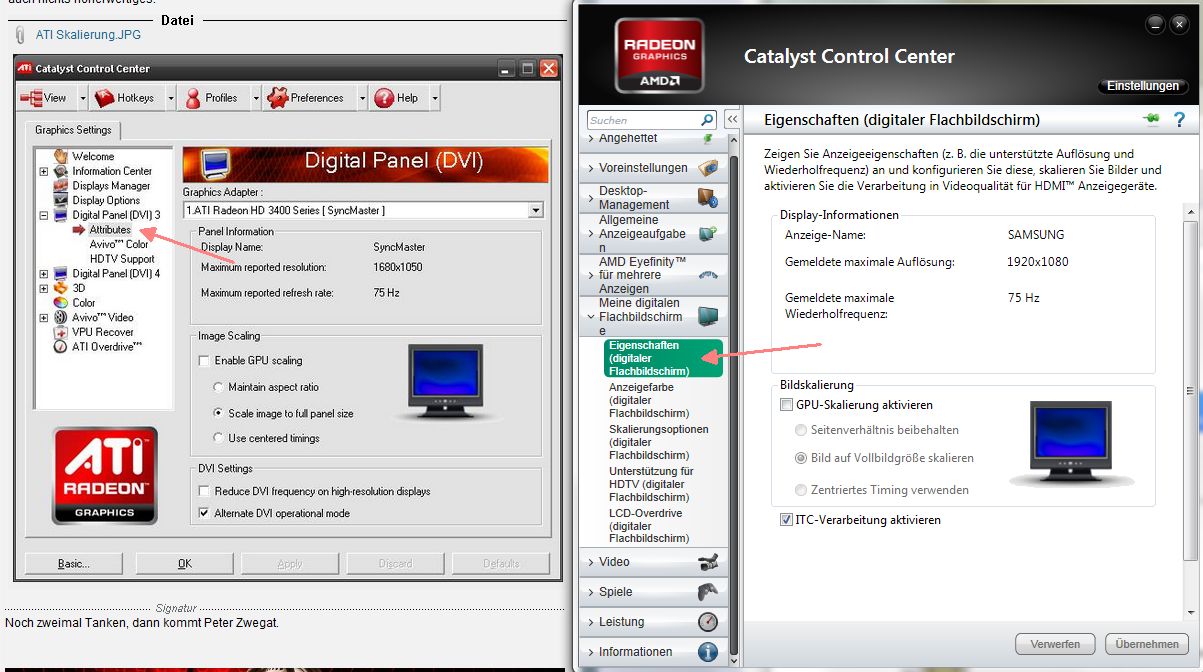Click the Informationen info sidebar icon
Image resolution: width=1203 pixels, height=672 pixels.
pos(708,652)
